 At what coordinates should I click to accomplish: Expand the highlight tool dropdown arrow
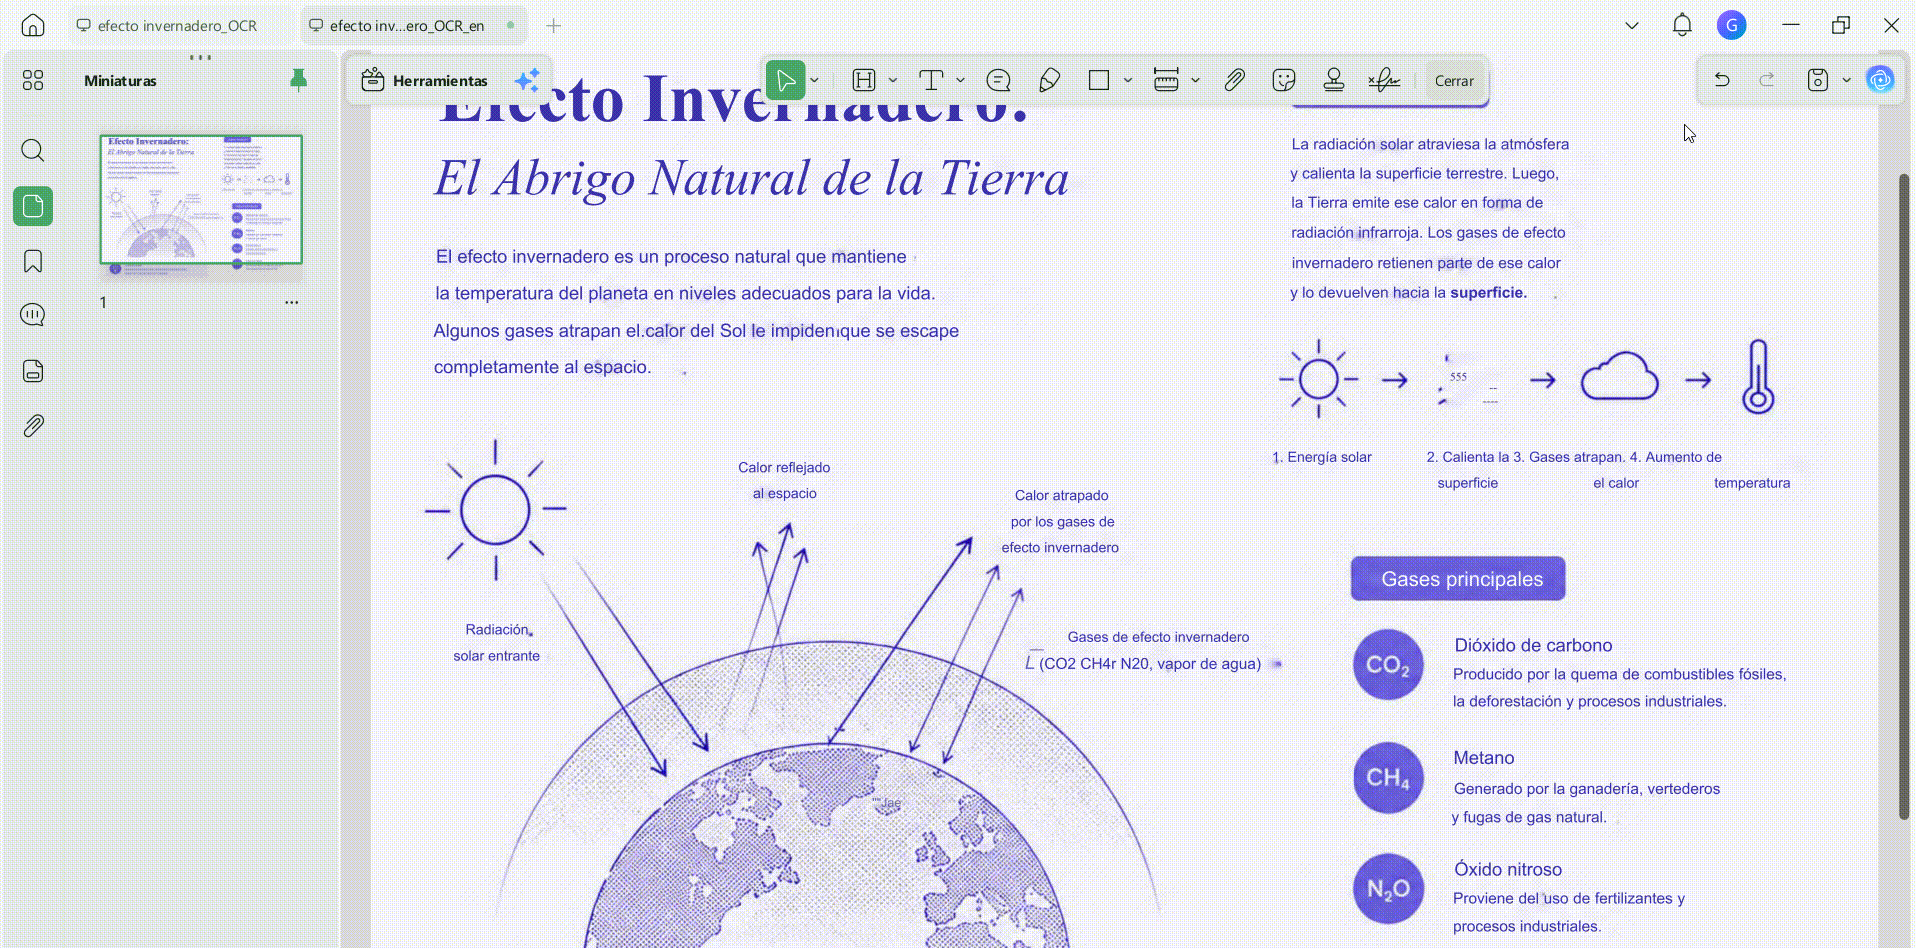(893, 80)
